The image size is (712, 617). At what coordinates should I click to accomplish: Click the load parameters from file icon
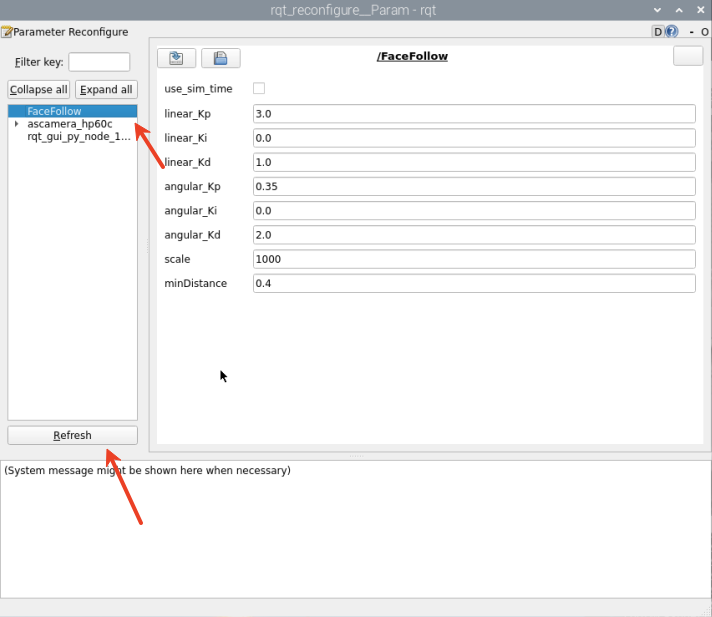(x=176, y=58)
